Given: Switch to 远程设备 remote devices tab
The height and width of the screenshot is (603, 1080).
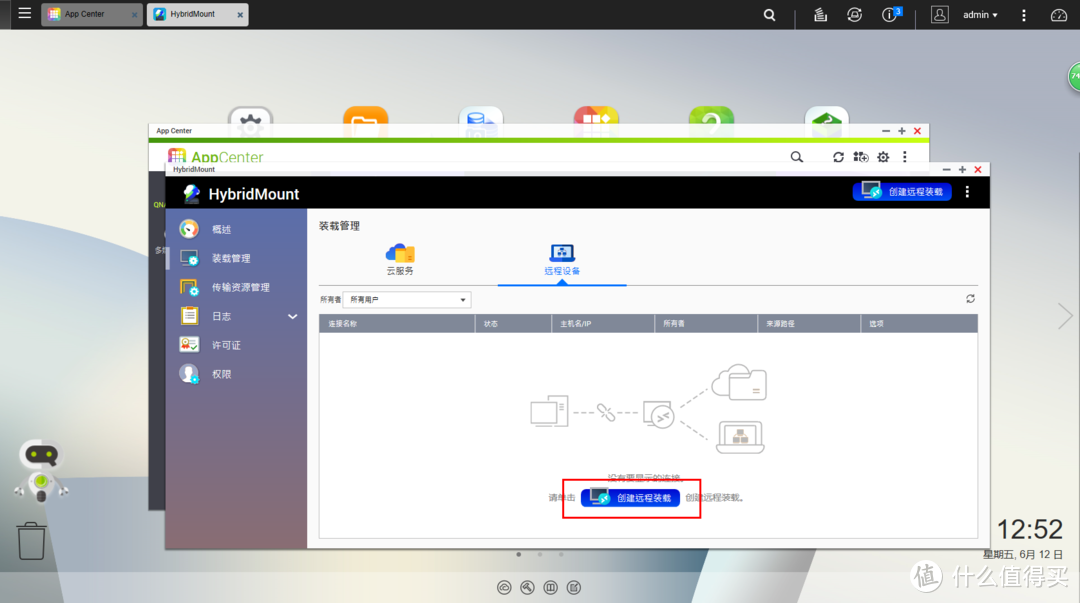Looking at the screenshot, I should point(562,260).
